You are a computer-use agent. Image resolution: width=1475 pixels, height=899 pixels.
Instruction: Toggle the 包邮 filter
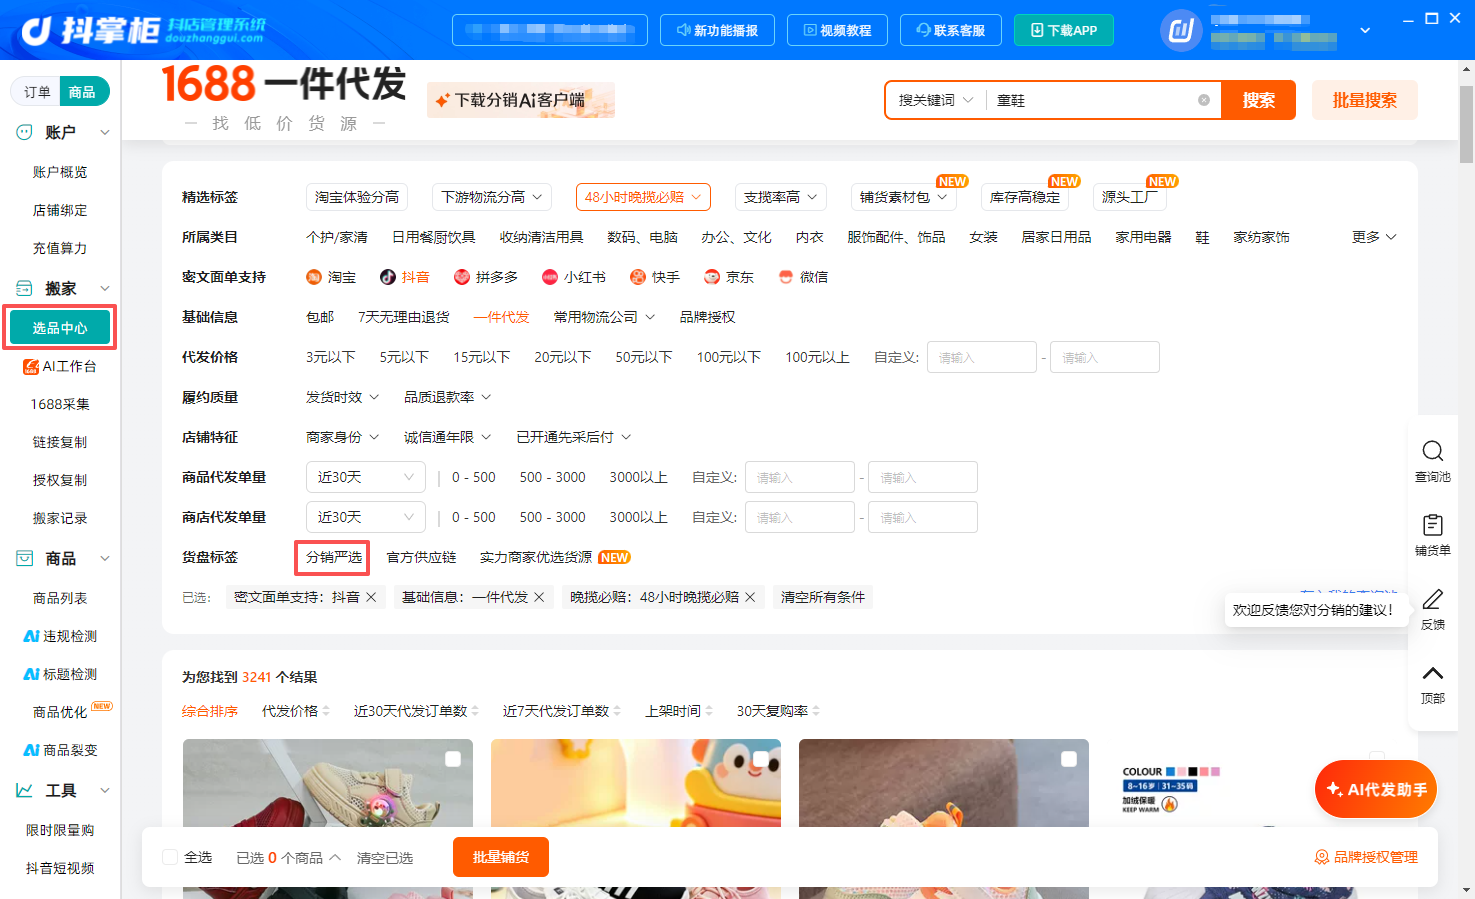pos(320,317)
